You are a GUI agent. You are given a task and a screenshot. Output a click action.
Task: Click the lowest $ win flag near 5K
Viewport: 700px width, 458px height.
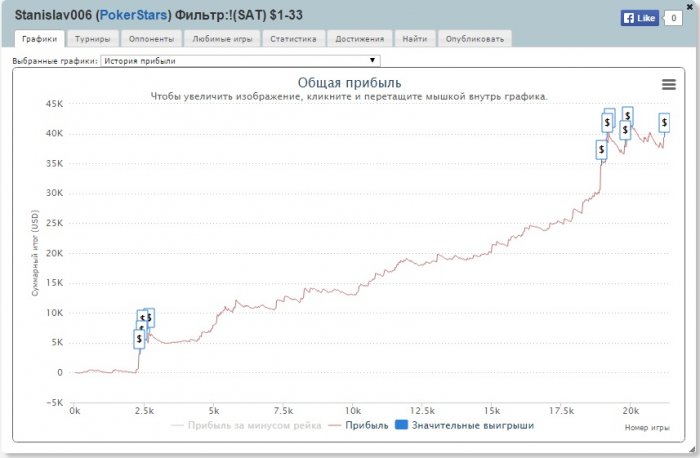pyautogui.click(x=139, y=339)
